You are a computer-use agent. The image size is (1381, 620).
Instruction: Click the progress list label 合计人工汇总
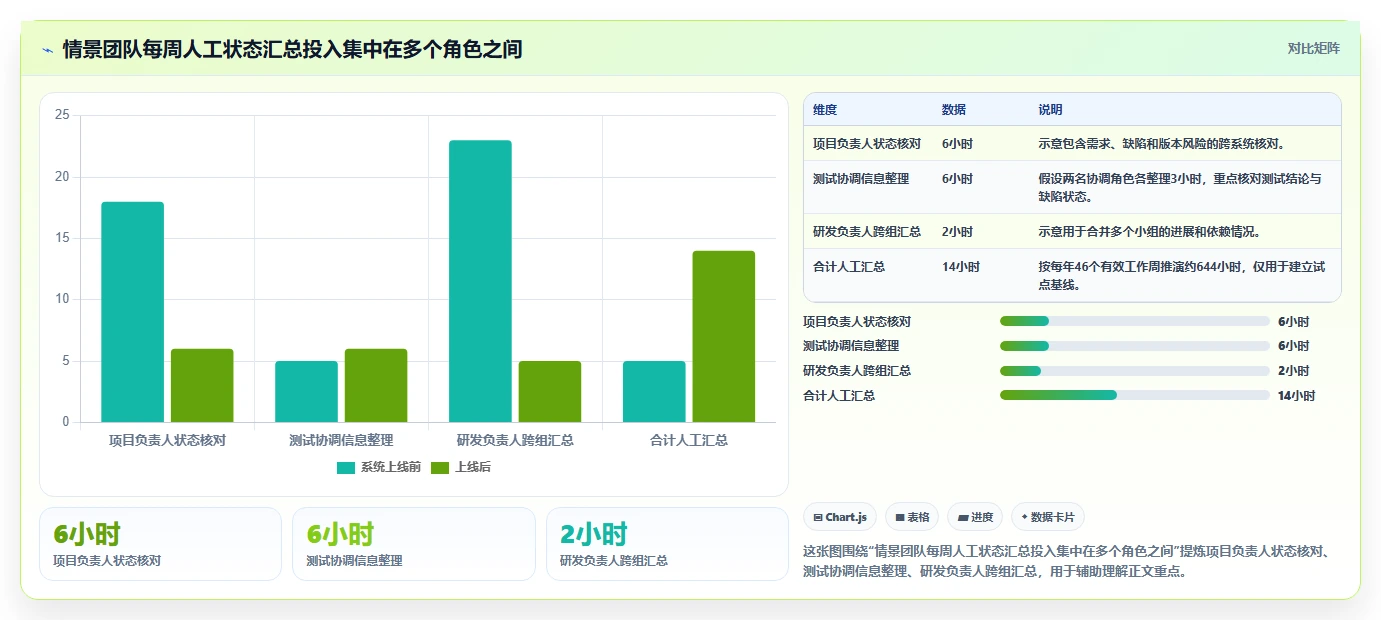tap(839, 396)
